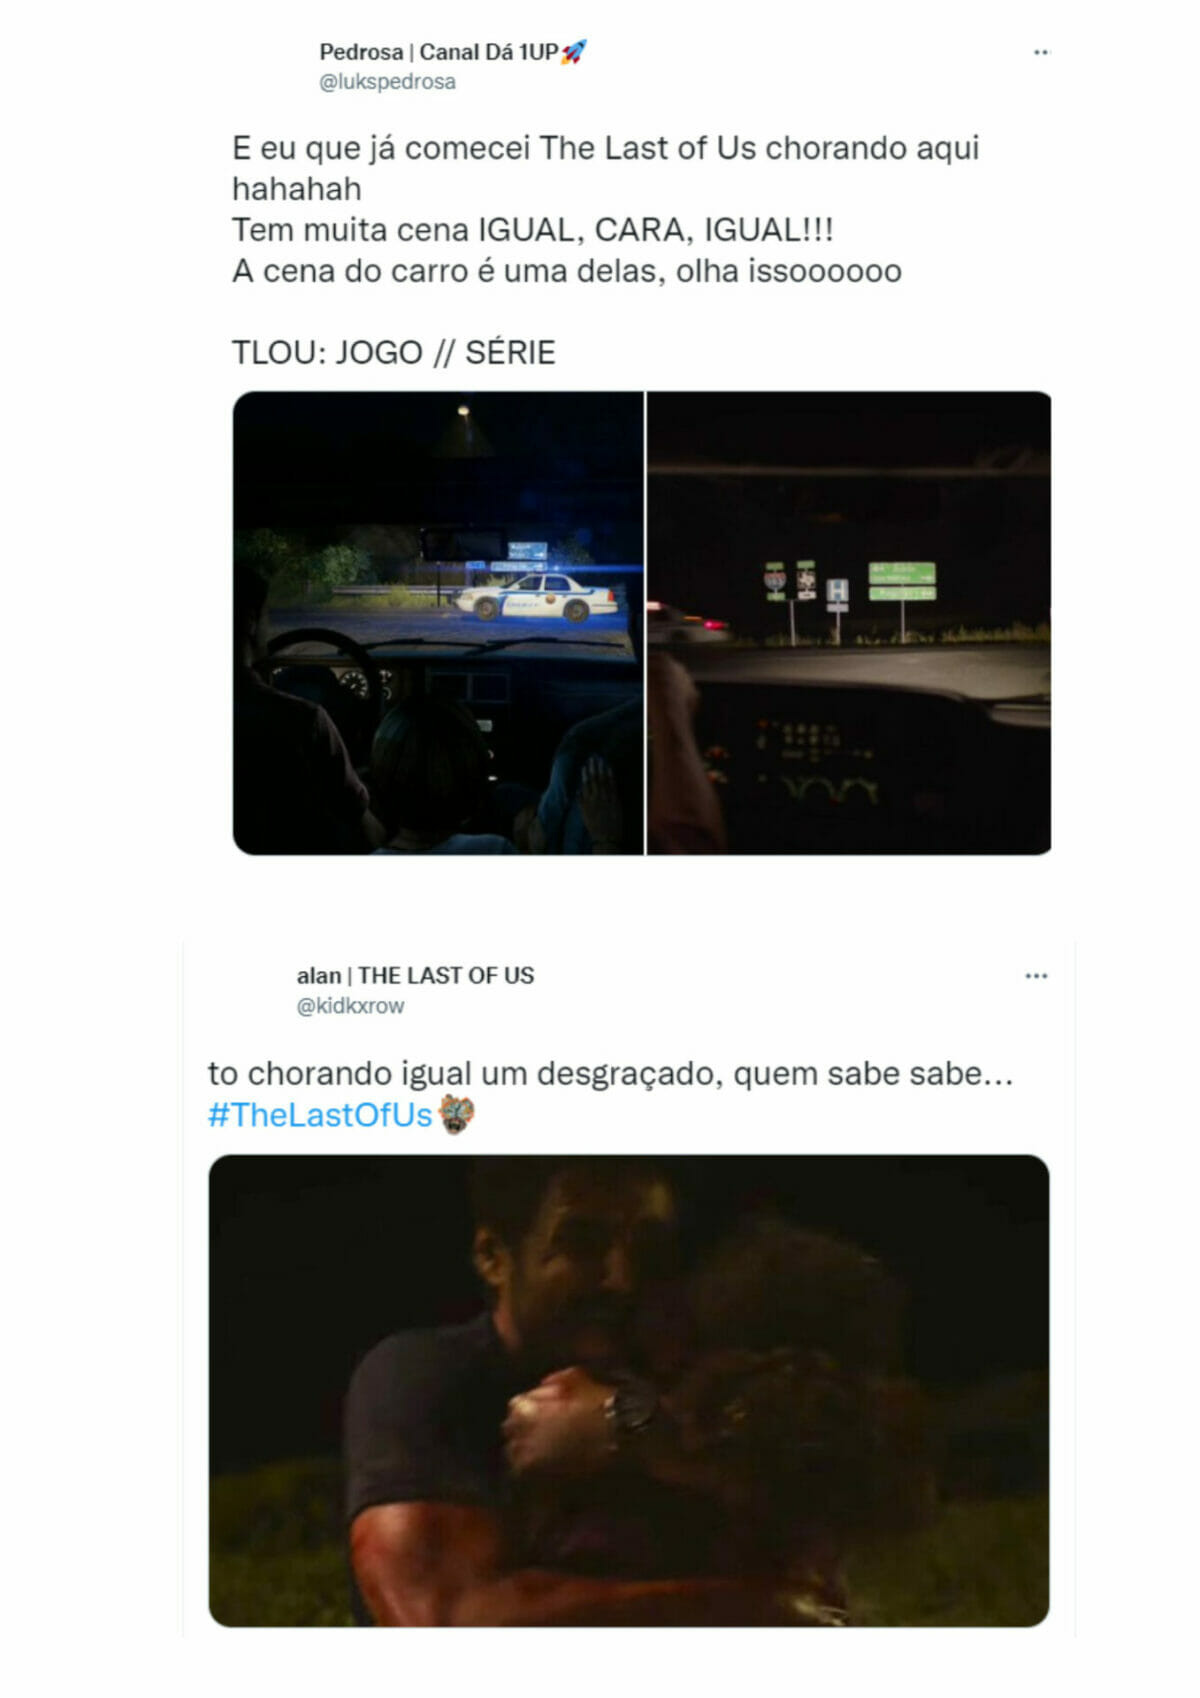This screenshot has width=1200, height=1698.
Task: Click the rocket emoji in Pedrosa's display name
Action: (x=573, y=51)
